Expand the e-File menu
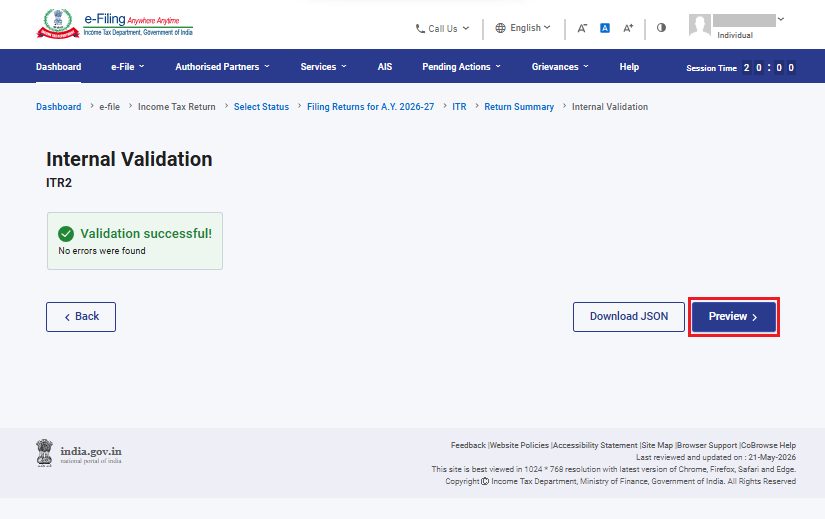 pos(127,67)
